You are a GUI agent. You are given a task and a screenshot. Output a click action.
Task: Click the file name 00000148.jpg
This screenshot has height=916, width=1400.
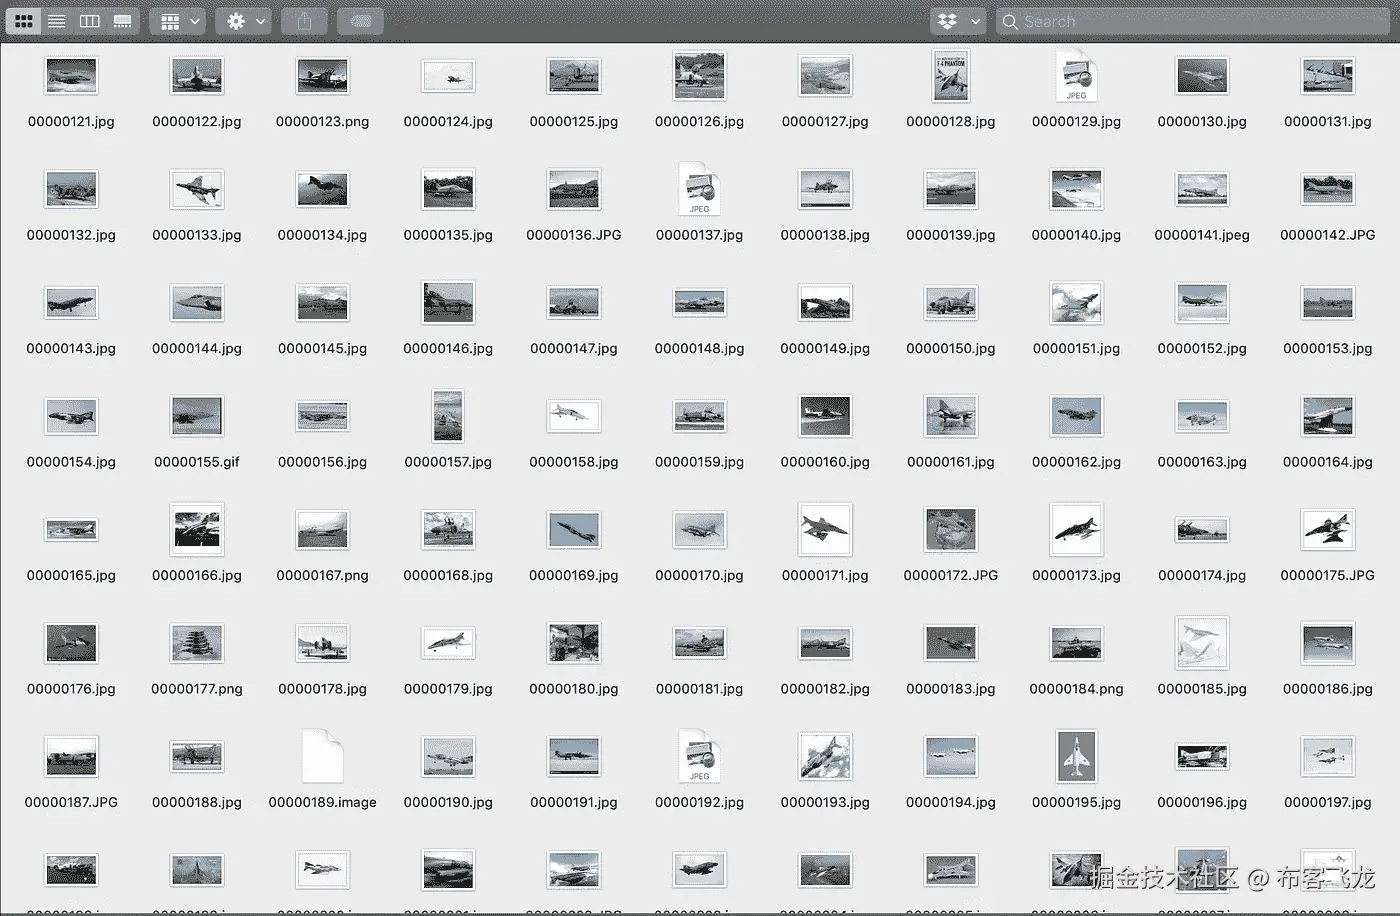tap(699, 349)
